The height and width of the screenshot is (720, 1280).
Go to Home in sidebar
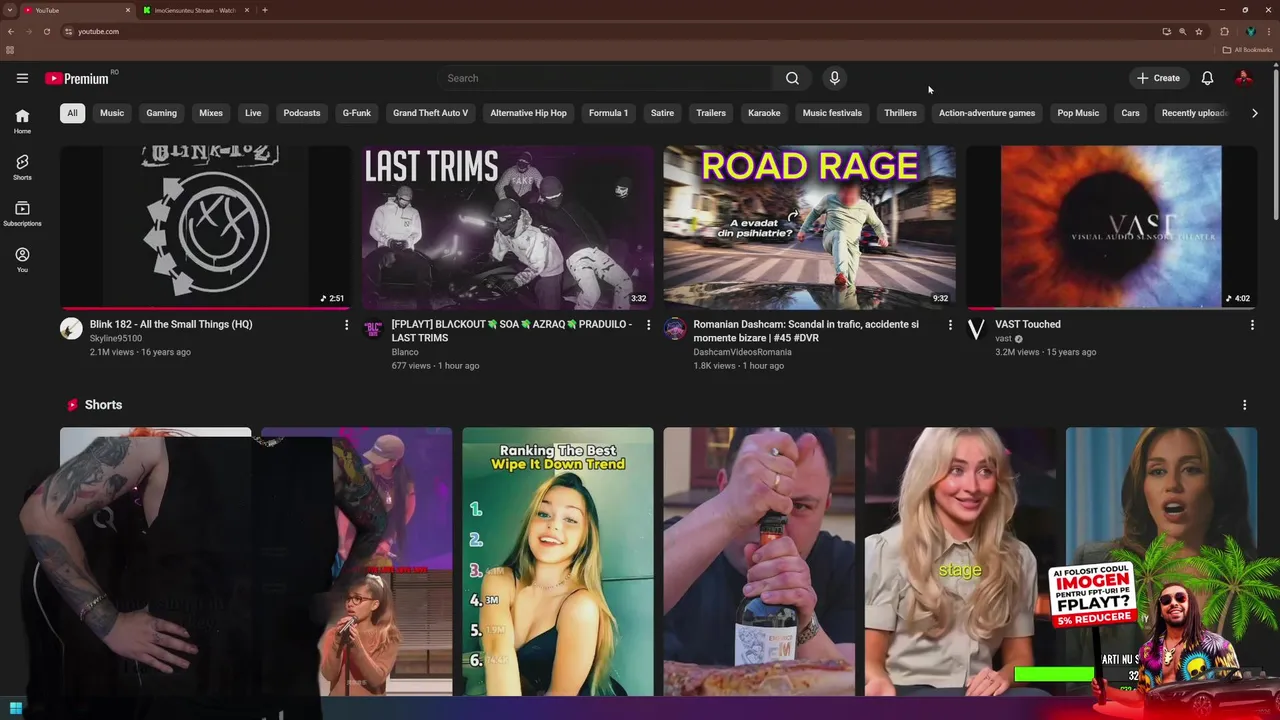[x=22, y=121]
